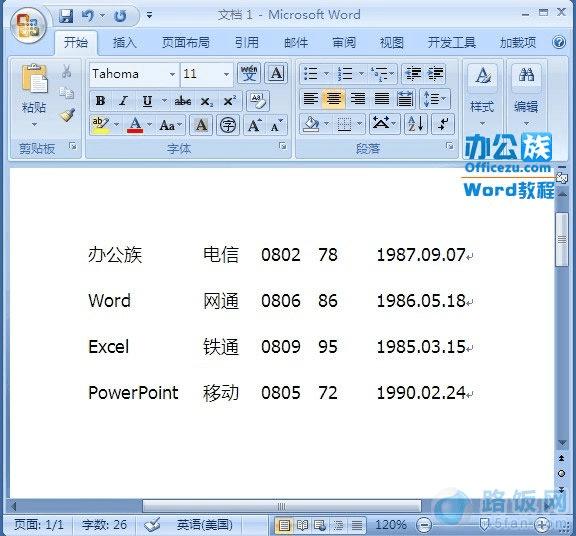Viewport: 576px width, 536px height.
Task: Open the line spacing dropdown
Action: [435, 99]
